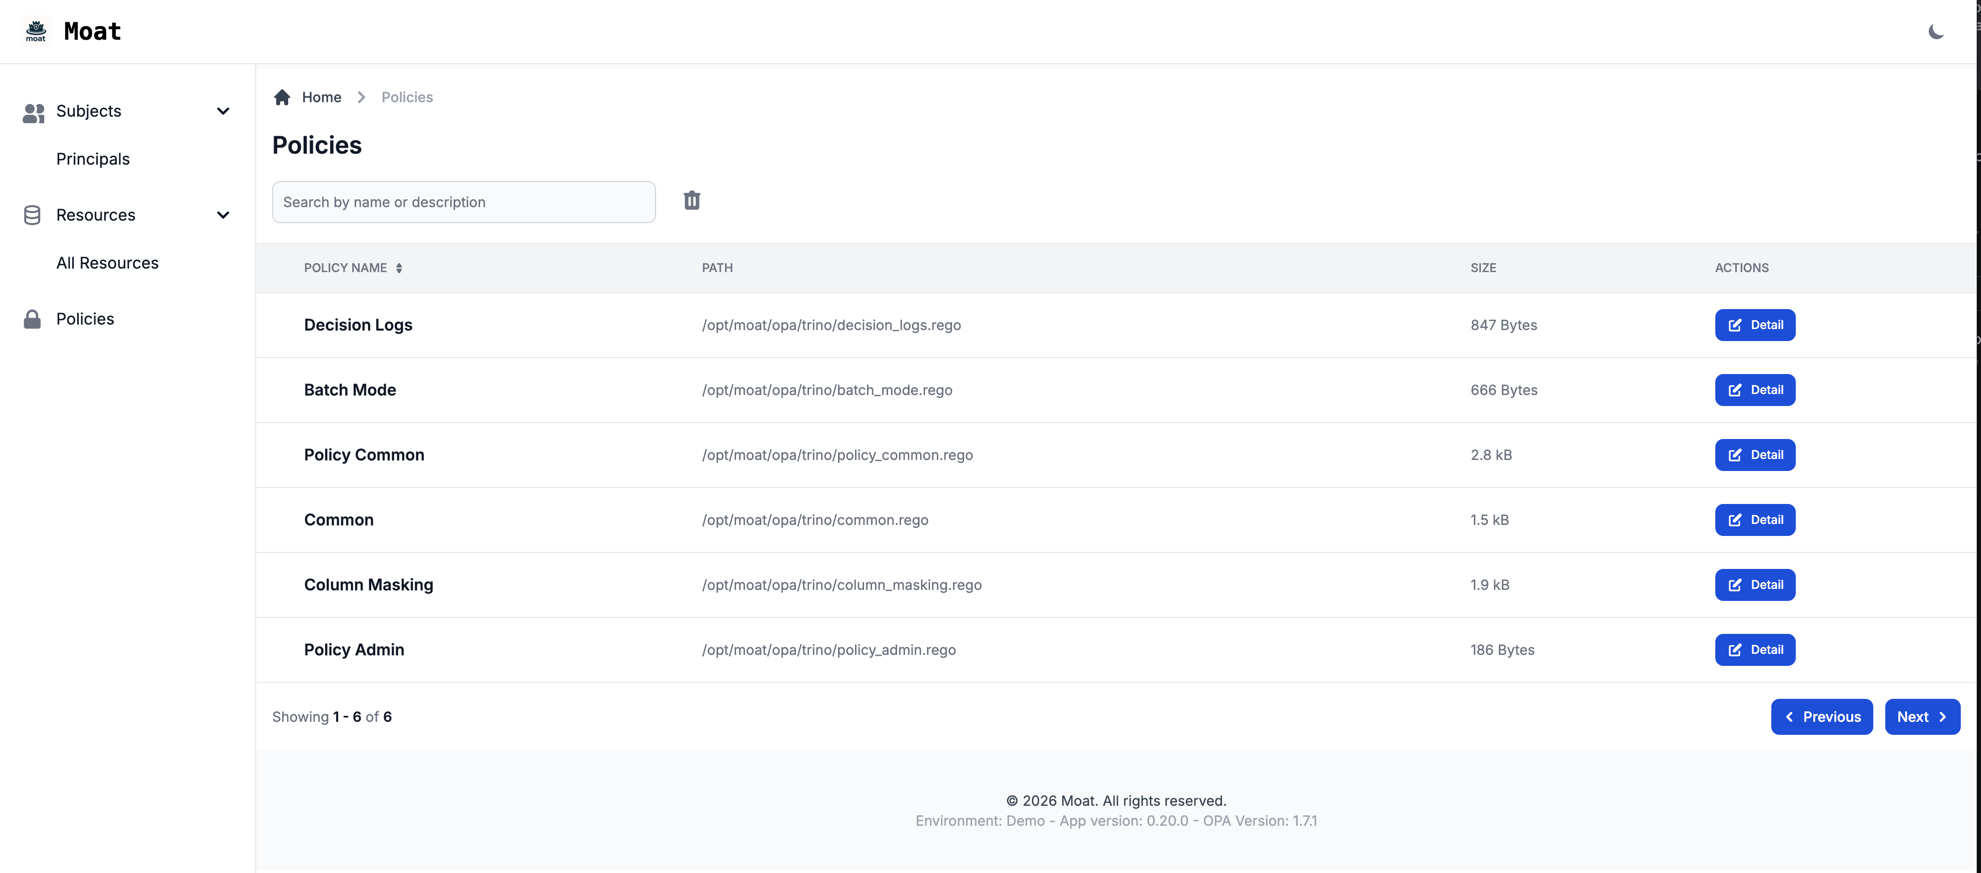Click the home icon in the breadcrumb
Viewport: 1981px width, 873px height.
point(282,97)
